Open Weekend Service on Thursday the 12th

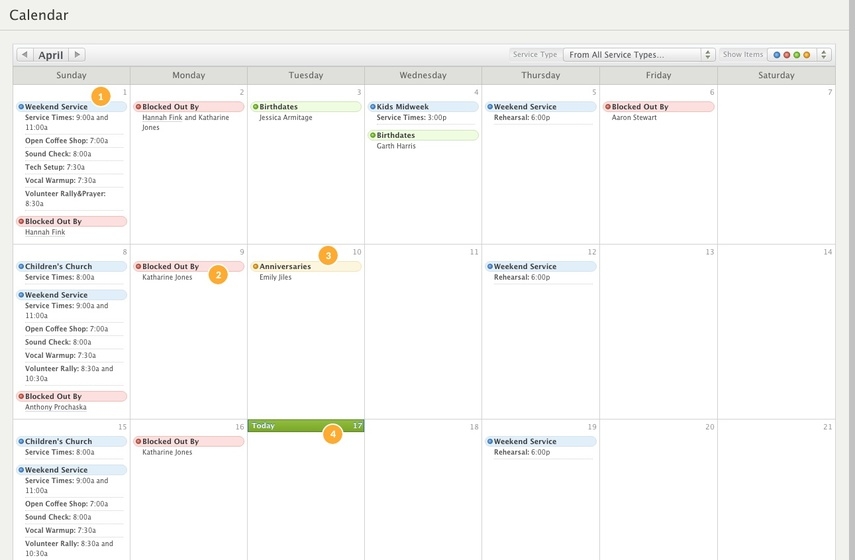pos(541,267)
